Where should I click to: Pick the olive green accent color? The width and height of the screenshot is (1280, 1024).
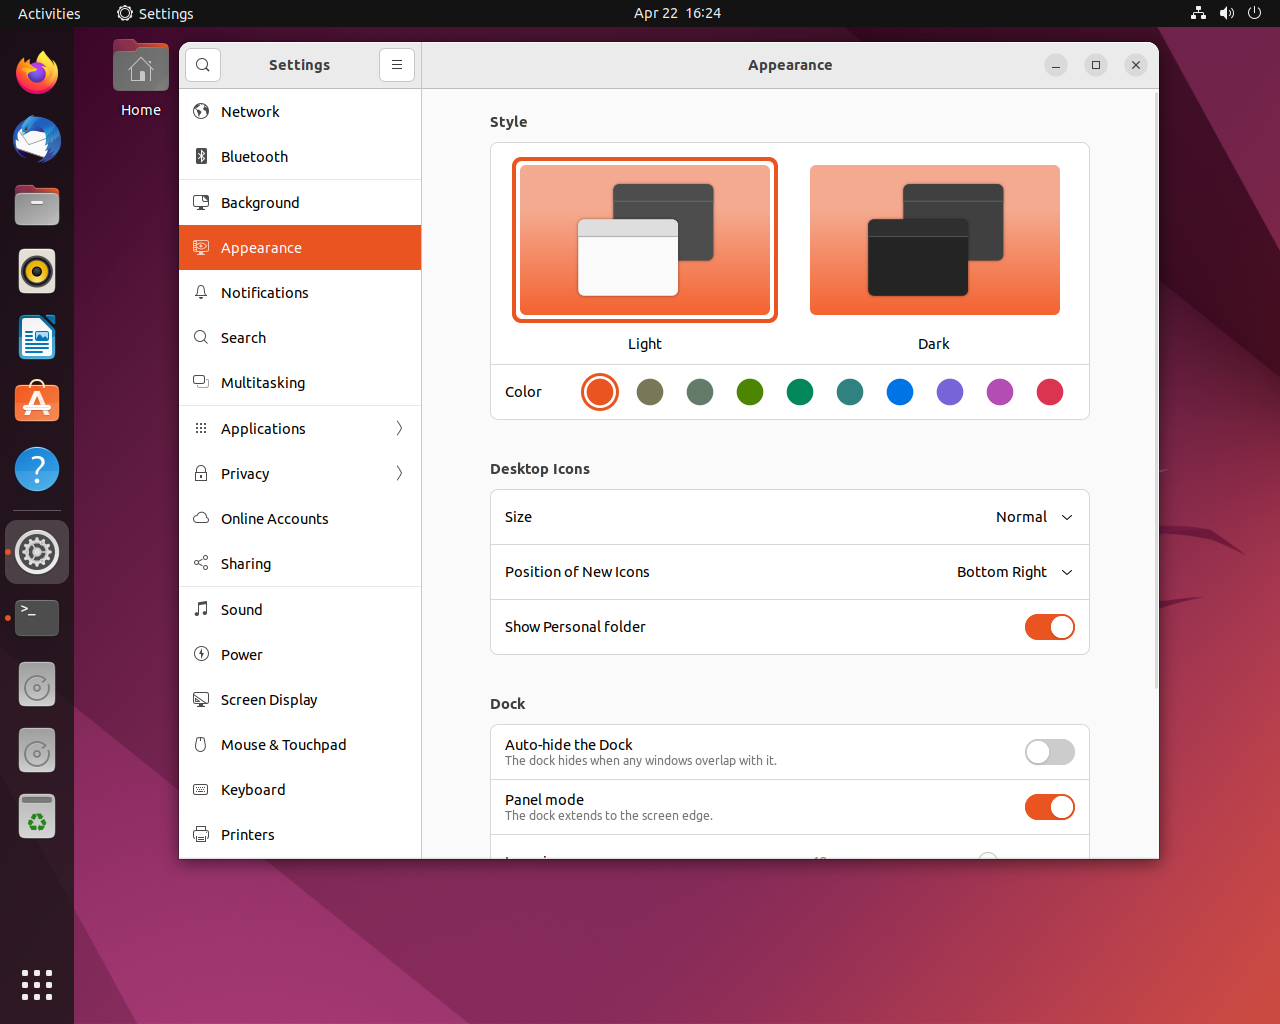[750, 392]
